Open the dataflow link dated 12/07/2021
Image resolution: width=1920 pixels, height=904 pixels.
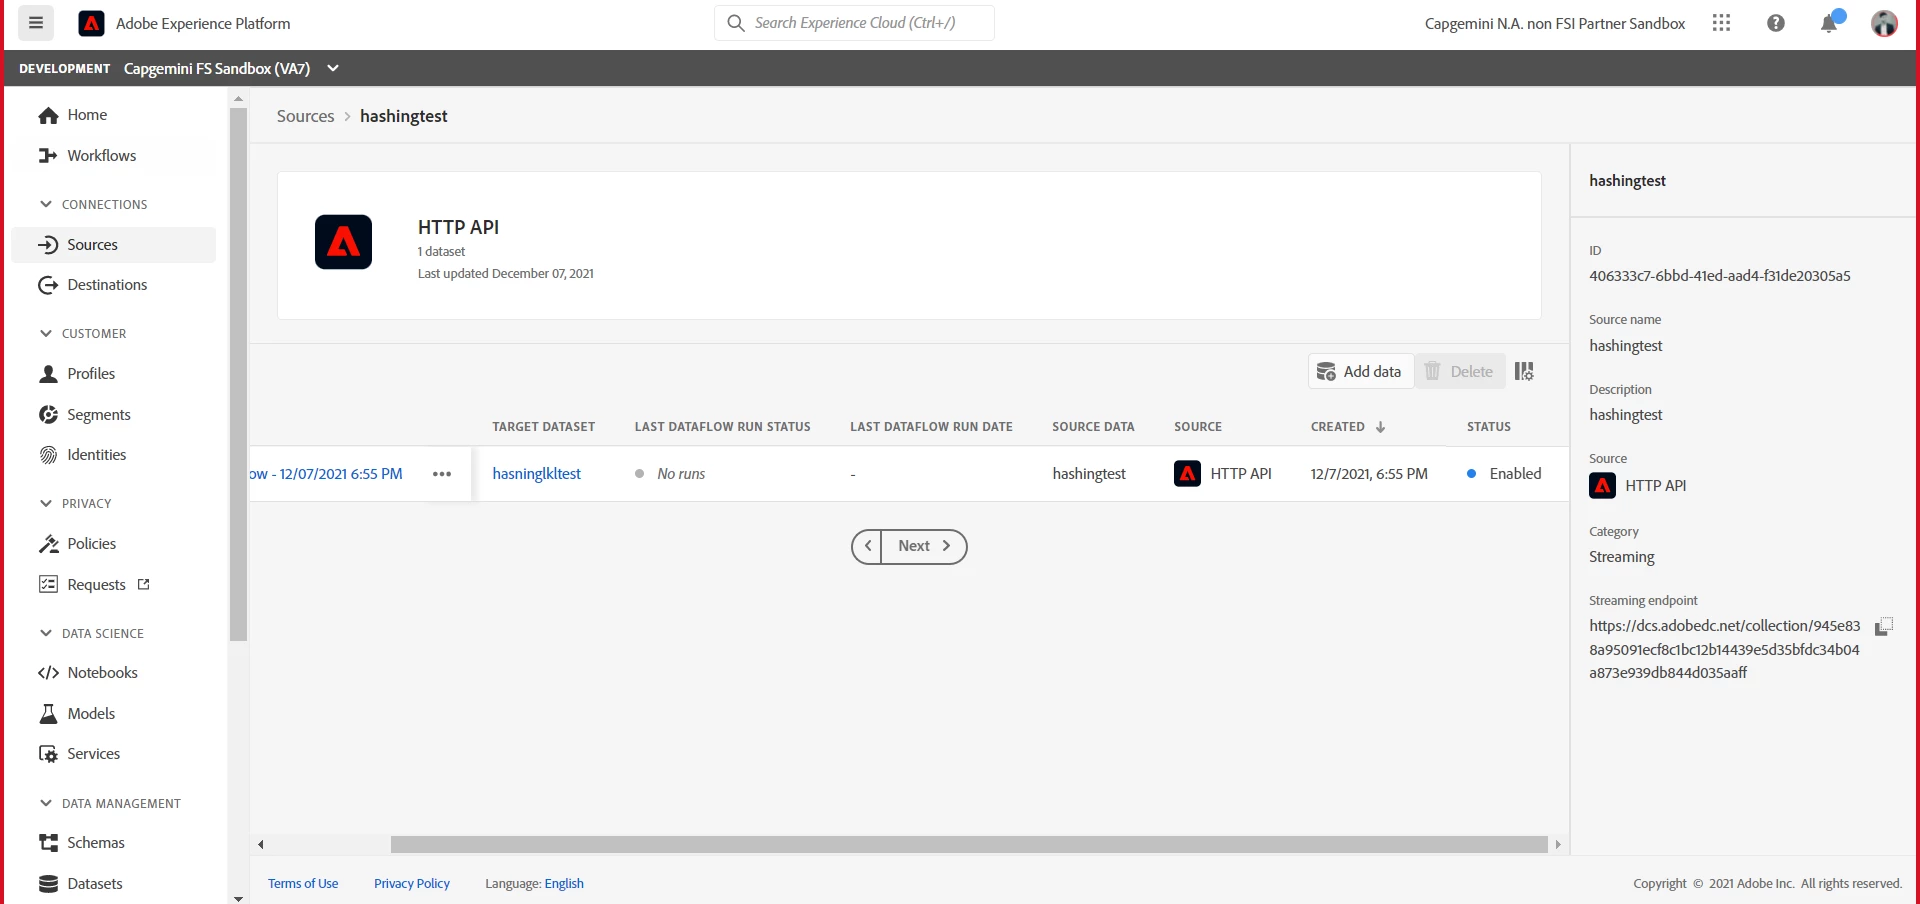pos(326,474)
